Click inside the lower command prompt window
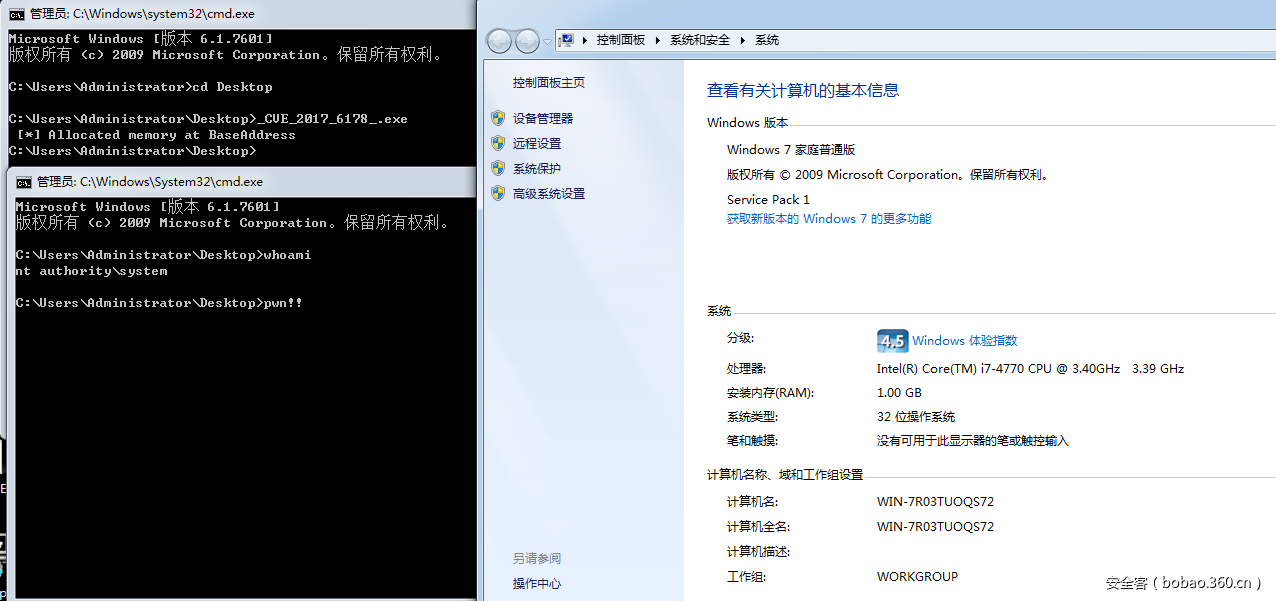 coord(240,400)
